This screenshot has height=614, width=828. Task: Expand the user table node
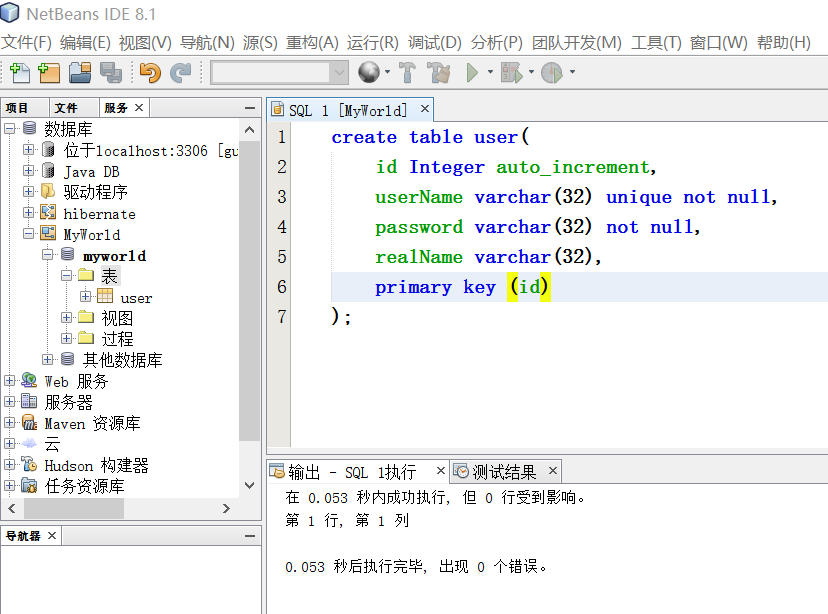86,297
